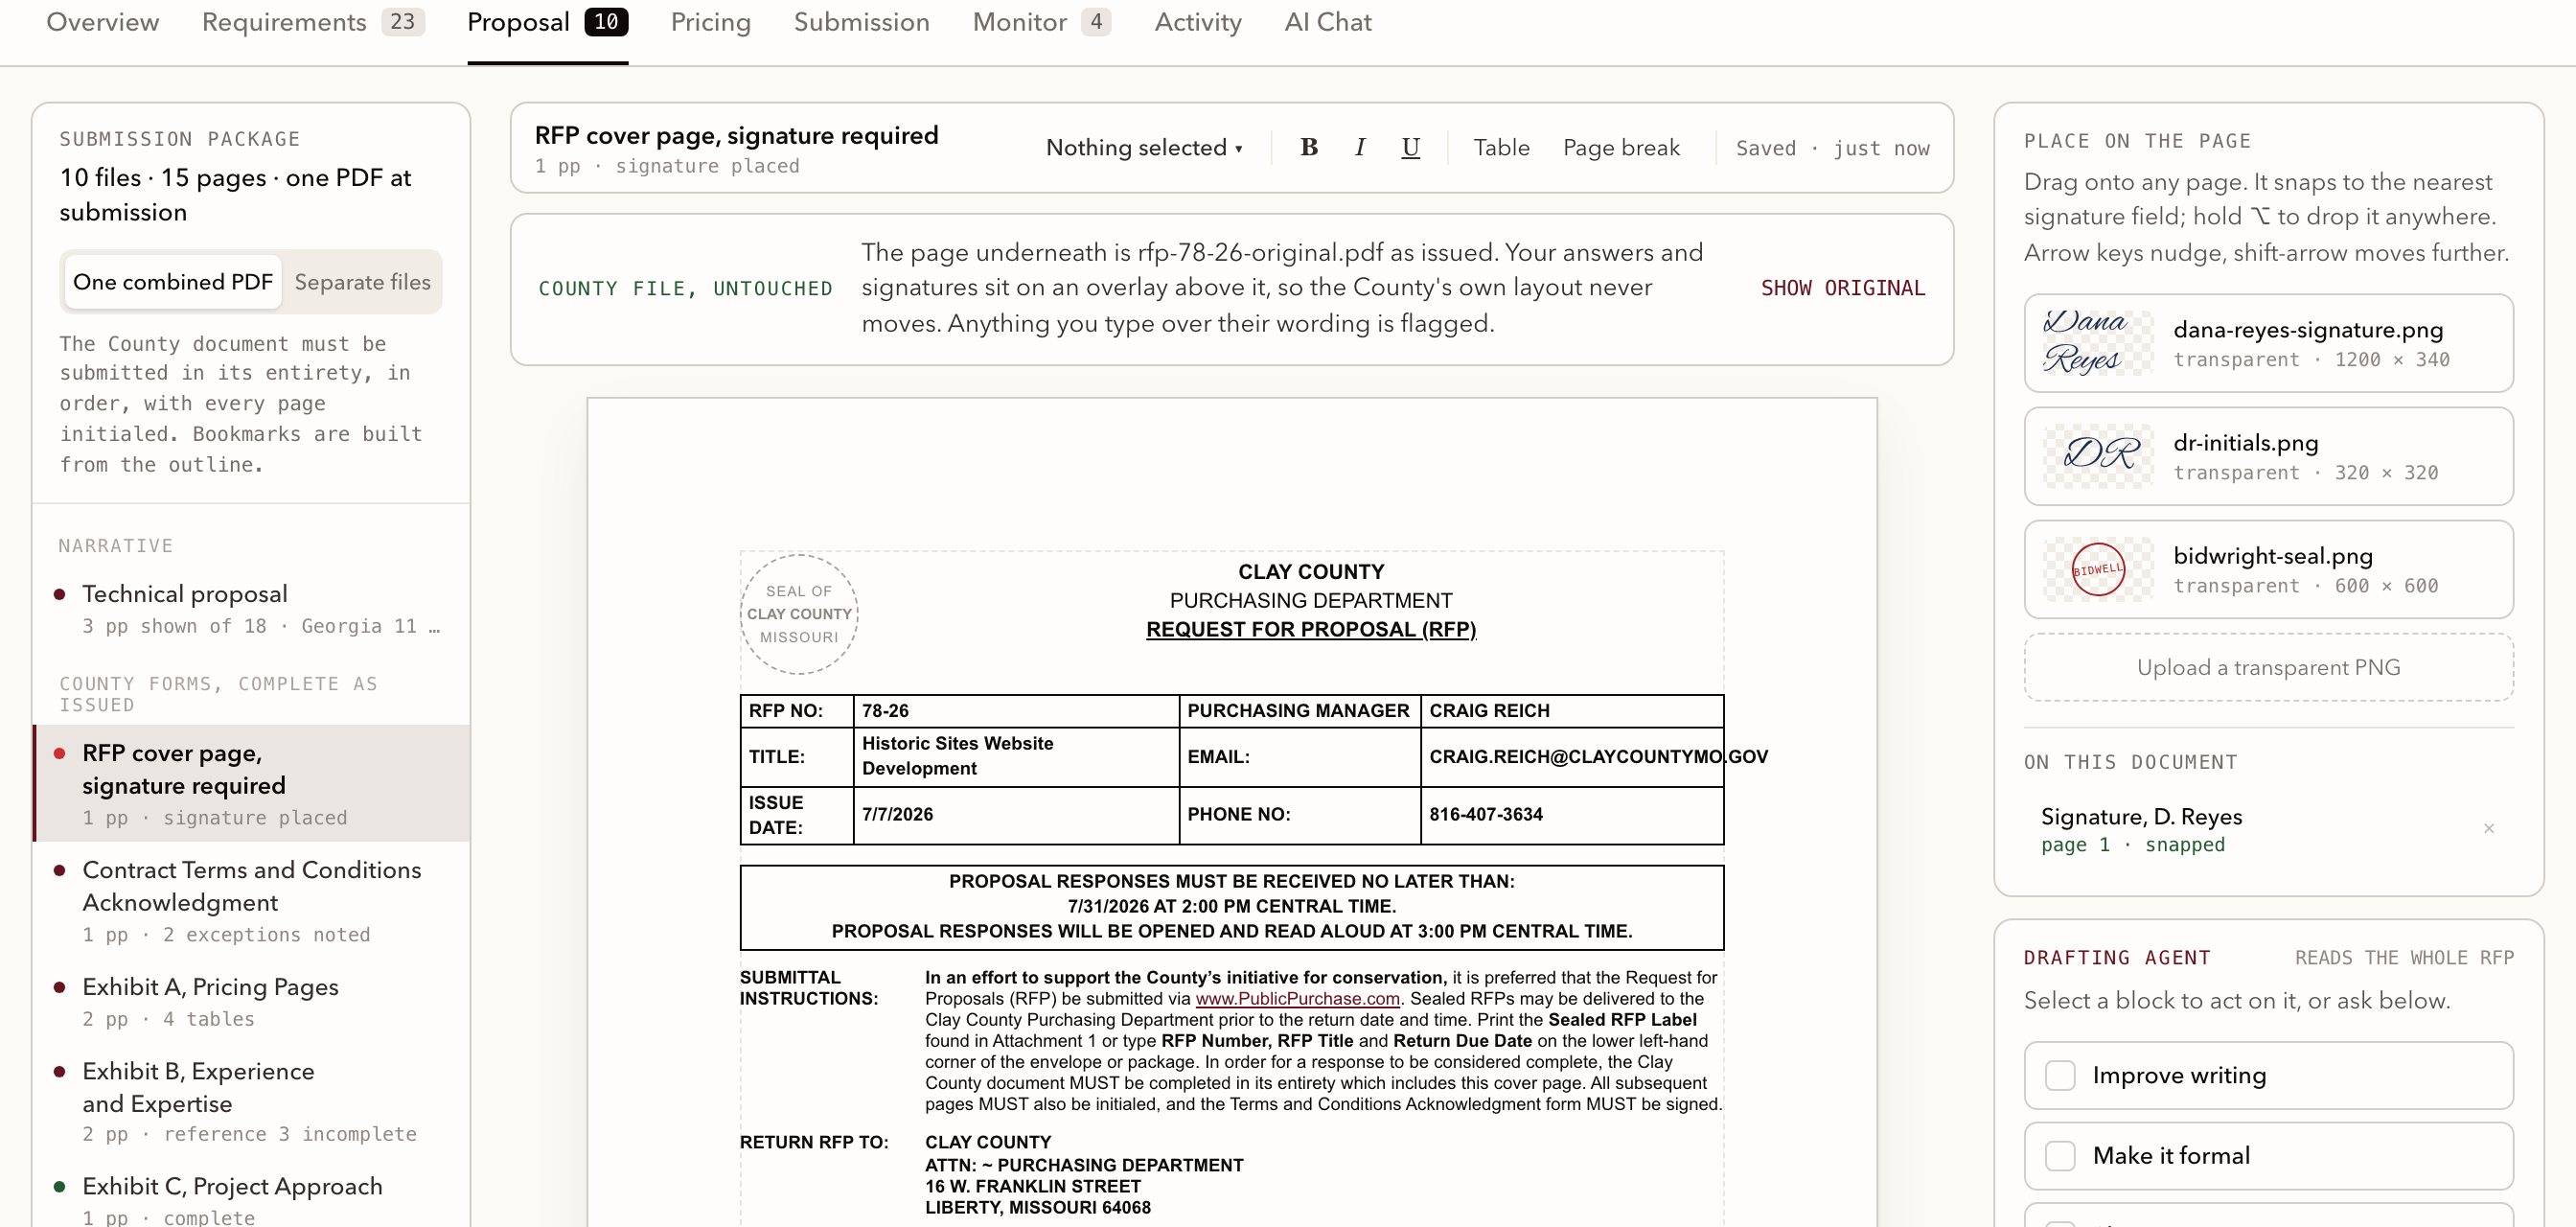Click SHOW ORIGINAL

1842,288
